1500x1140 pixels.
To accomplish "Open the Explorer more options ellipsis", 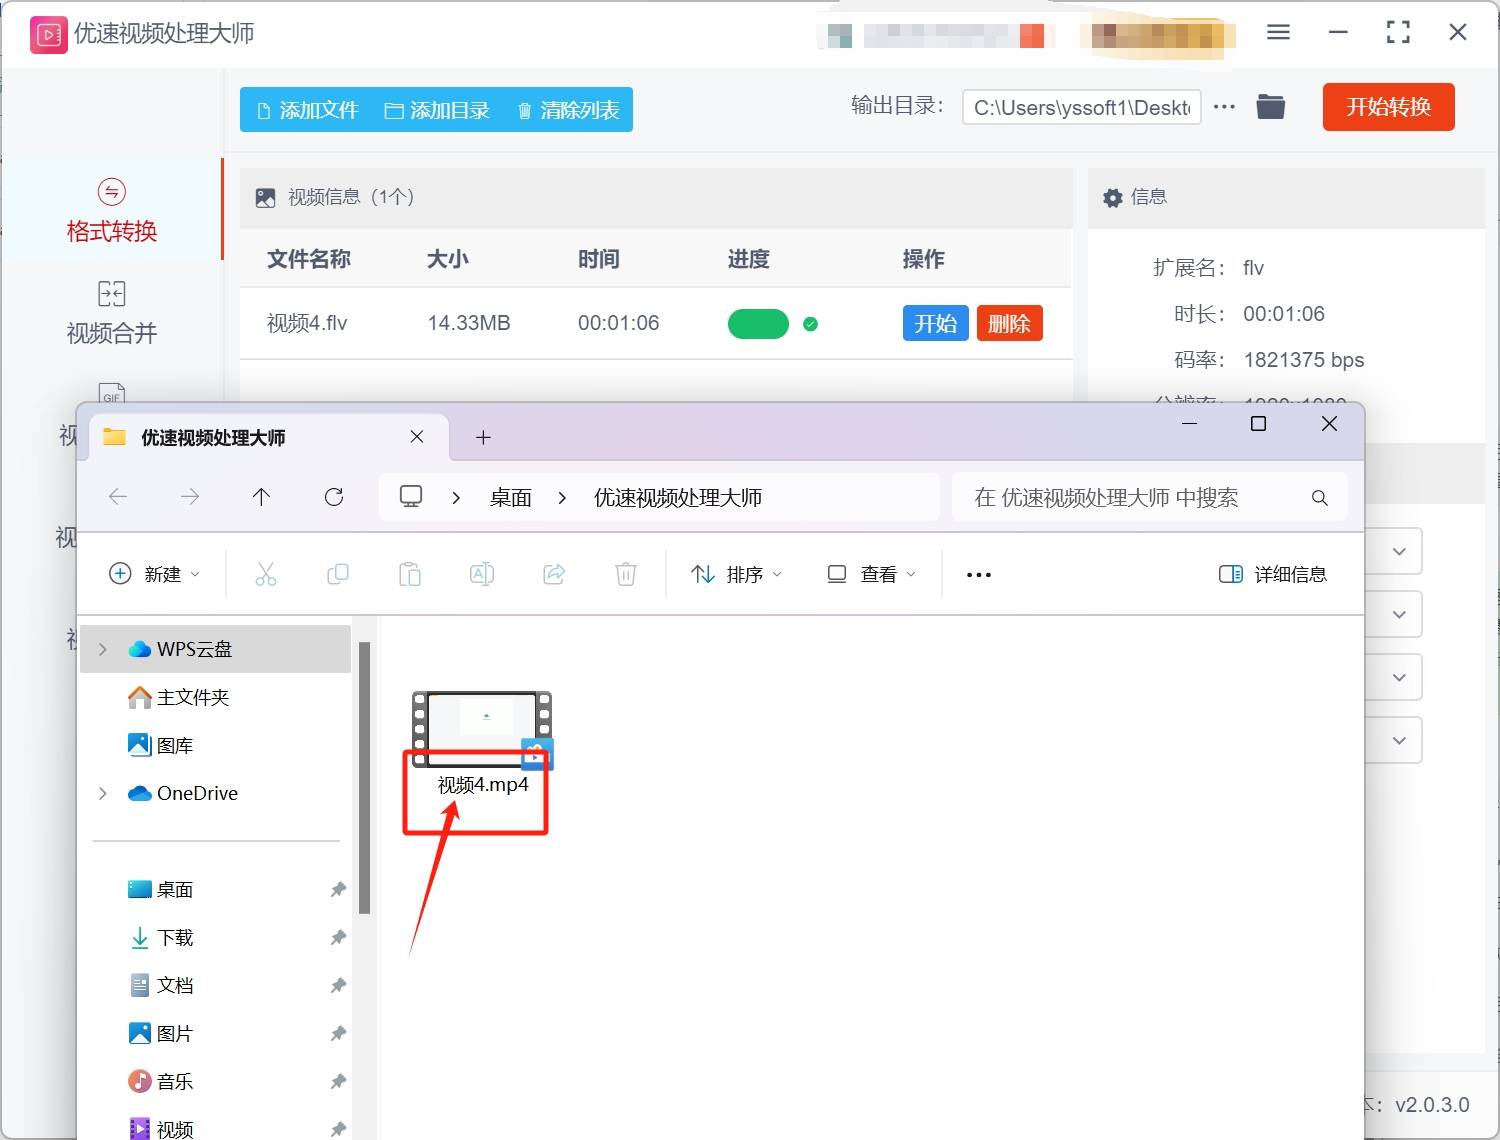I will pyautogui.click(x=979, y=575).
